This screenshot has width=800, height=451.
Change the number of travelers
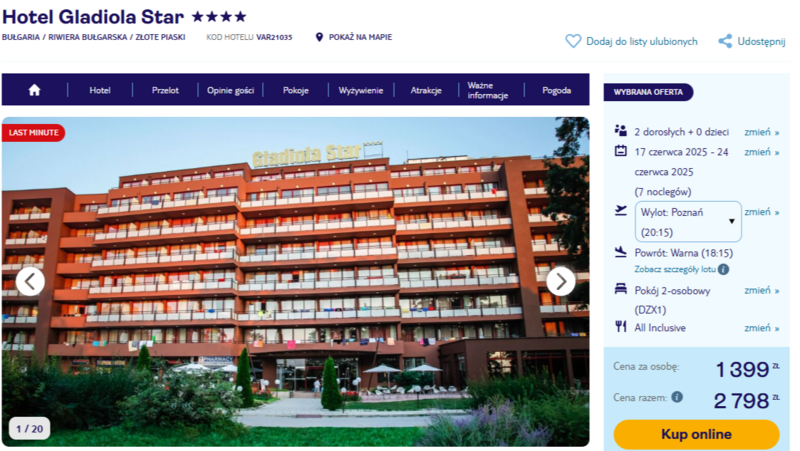pos(761,132)
